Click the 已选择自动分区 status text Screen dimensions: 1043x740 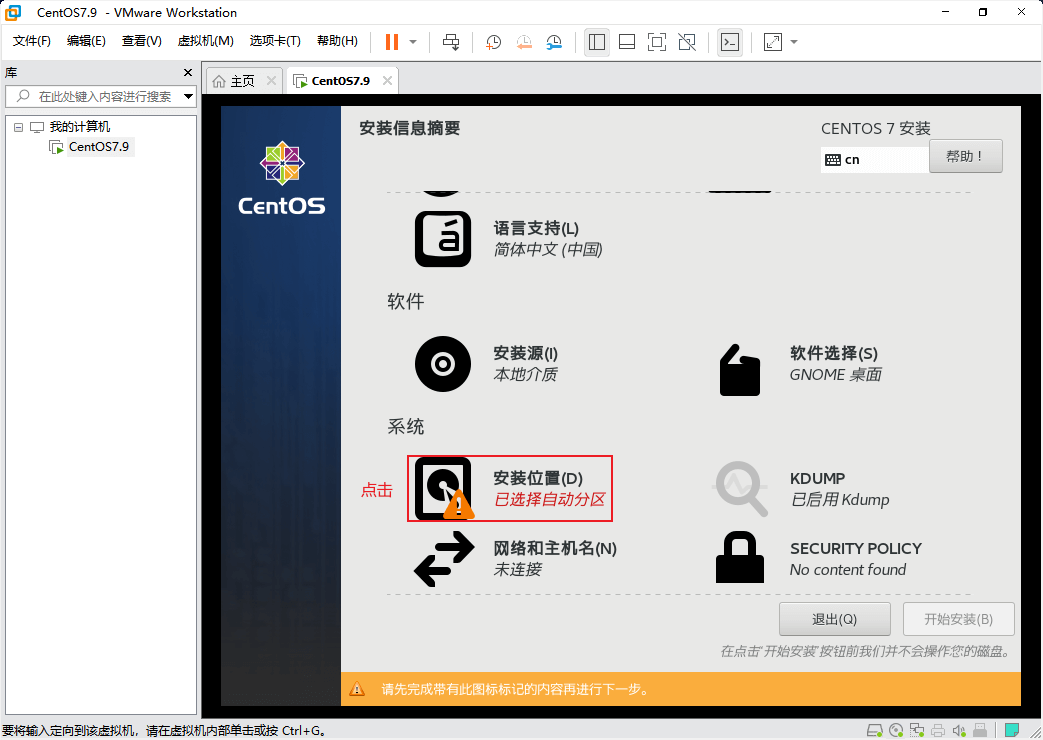click(549, 500)
